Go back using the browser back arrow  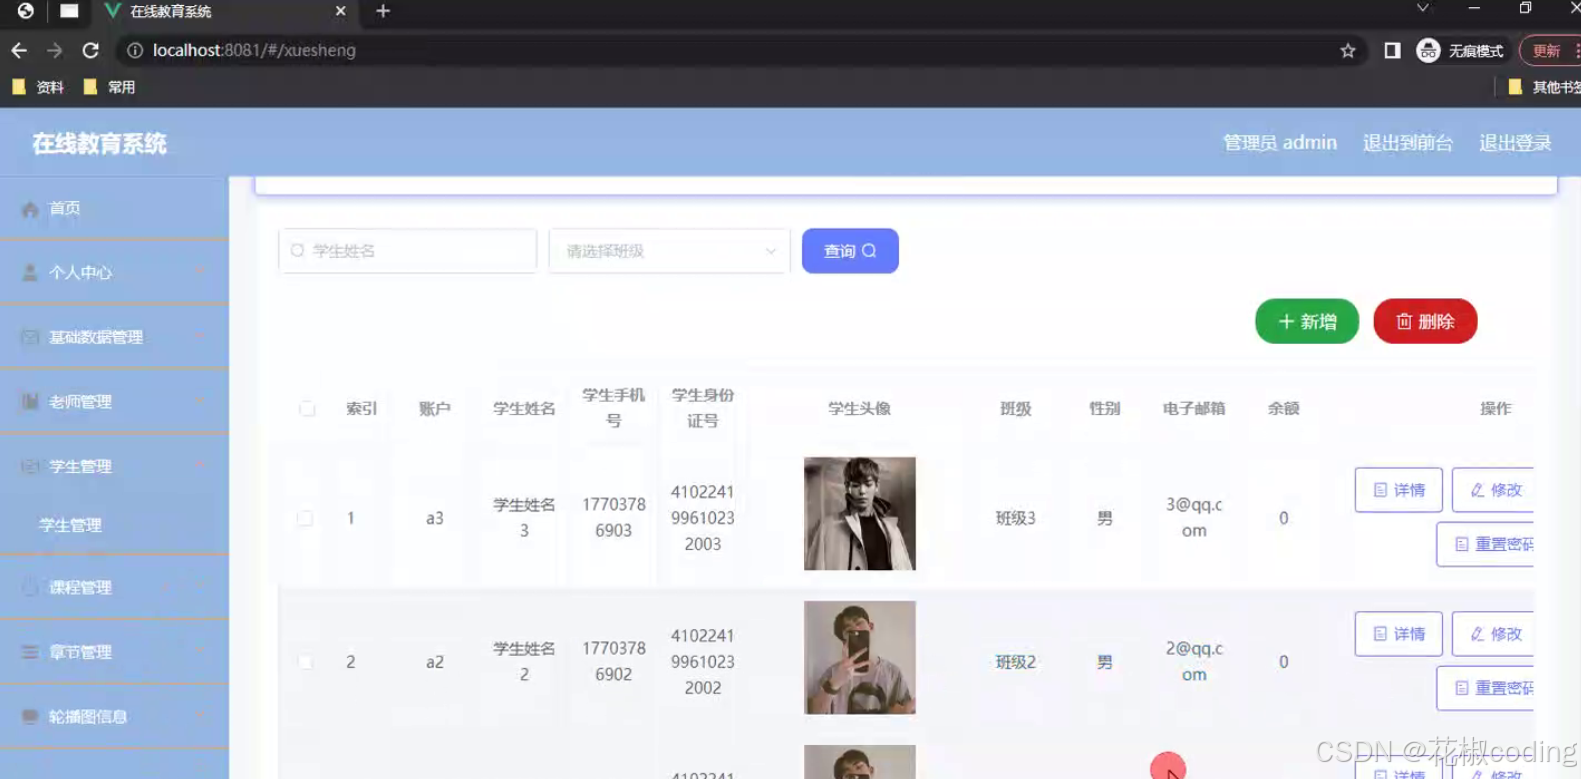tap(19, 50)
